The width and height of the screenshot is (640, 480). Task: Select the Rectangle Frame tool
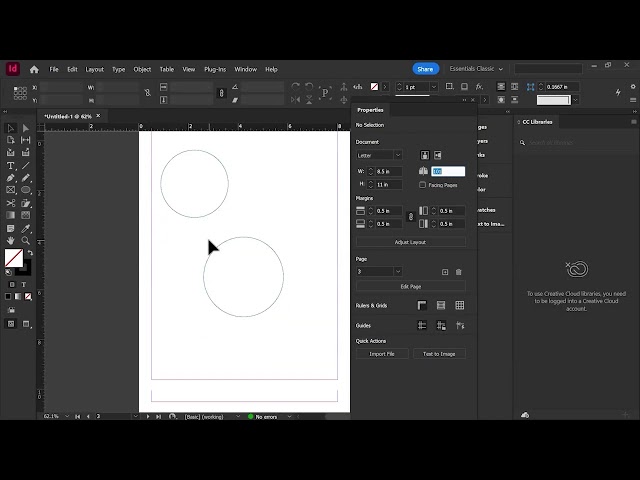point(11,190)
